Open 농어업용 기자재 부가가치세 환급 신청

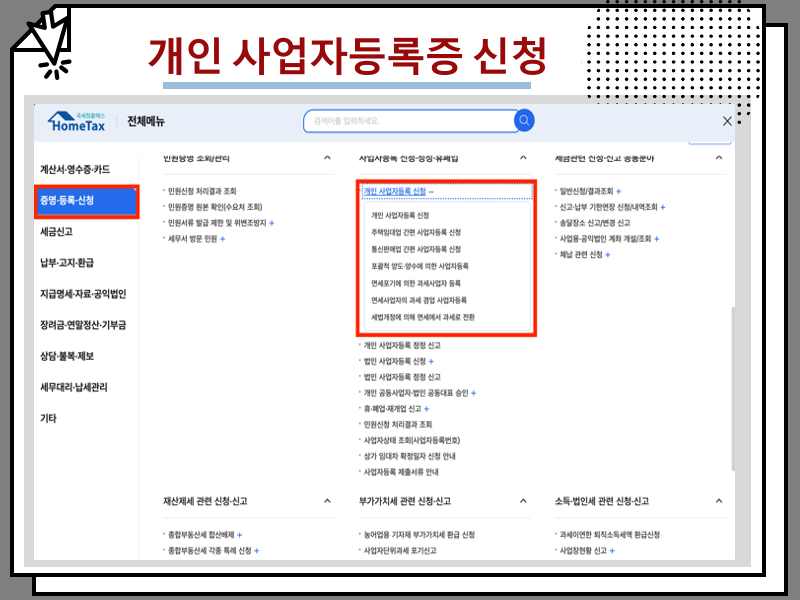point(419,535)
